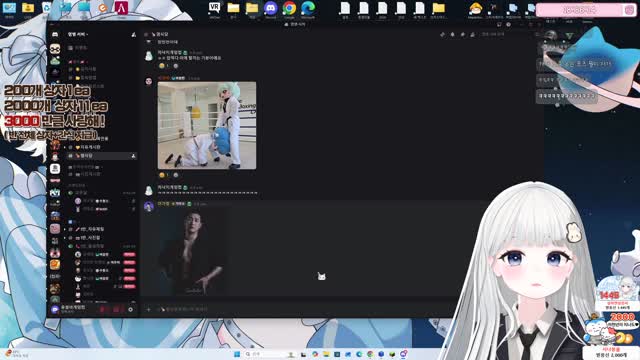The width and height of the screenshot is (640, 360).
Task: Expand the pencil emoji channel's thread arrow
Action: 64,229
